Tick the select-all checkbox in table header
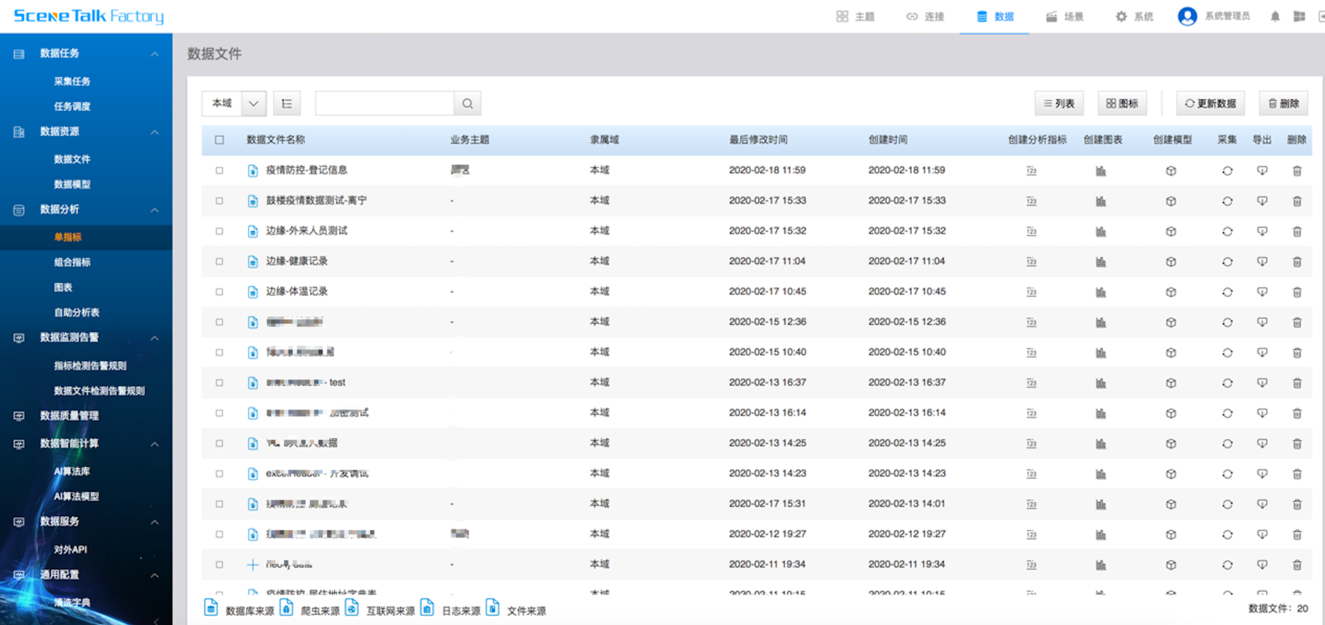This screenshot has height=625, width=1325. tap(220, 140)
